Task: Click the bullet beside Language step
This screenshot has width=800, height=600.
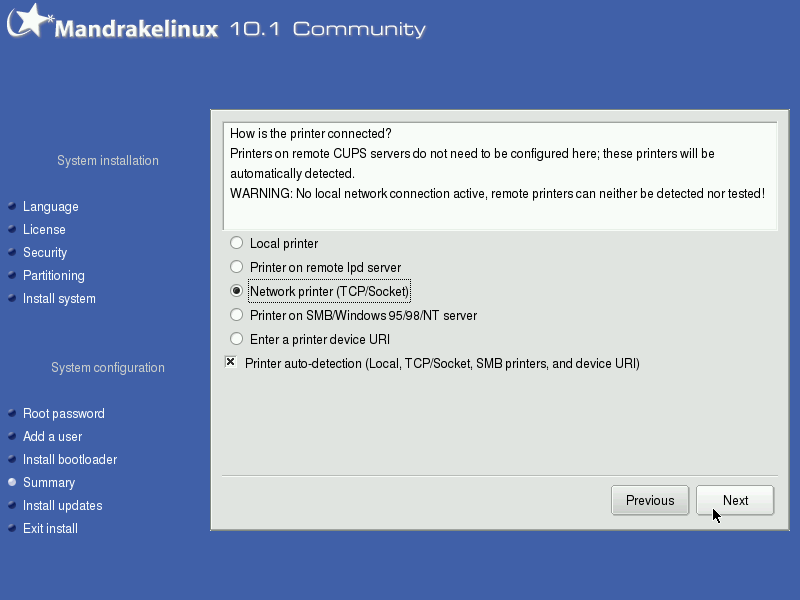Action: pyautogui.click(x=12, y=206)
